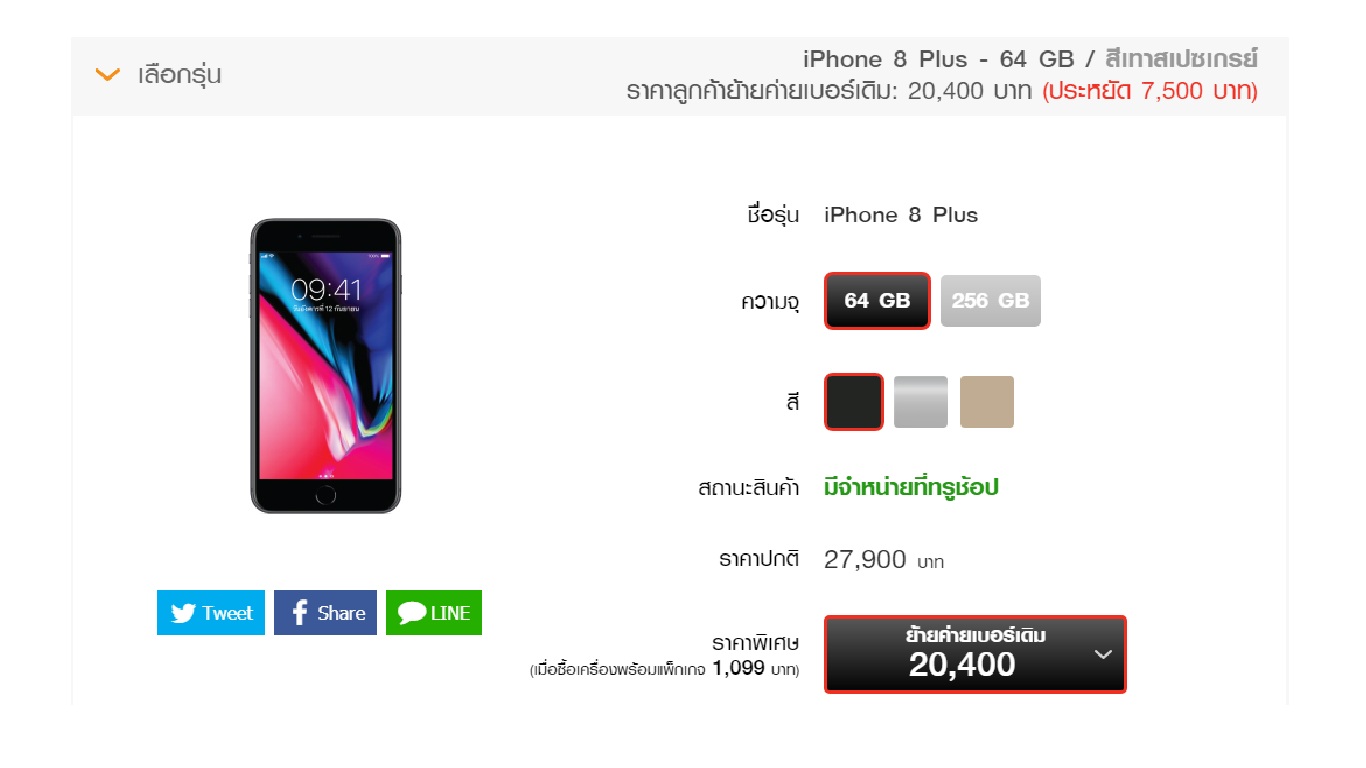
Task: Choose the 256 GB capacity option
Action: click(x=990, y=301)
